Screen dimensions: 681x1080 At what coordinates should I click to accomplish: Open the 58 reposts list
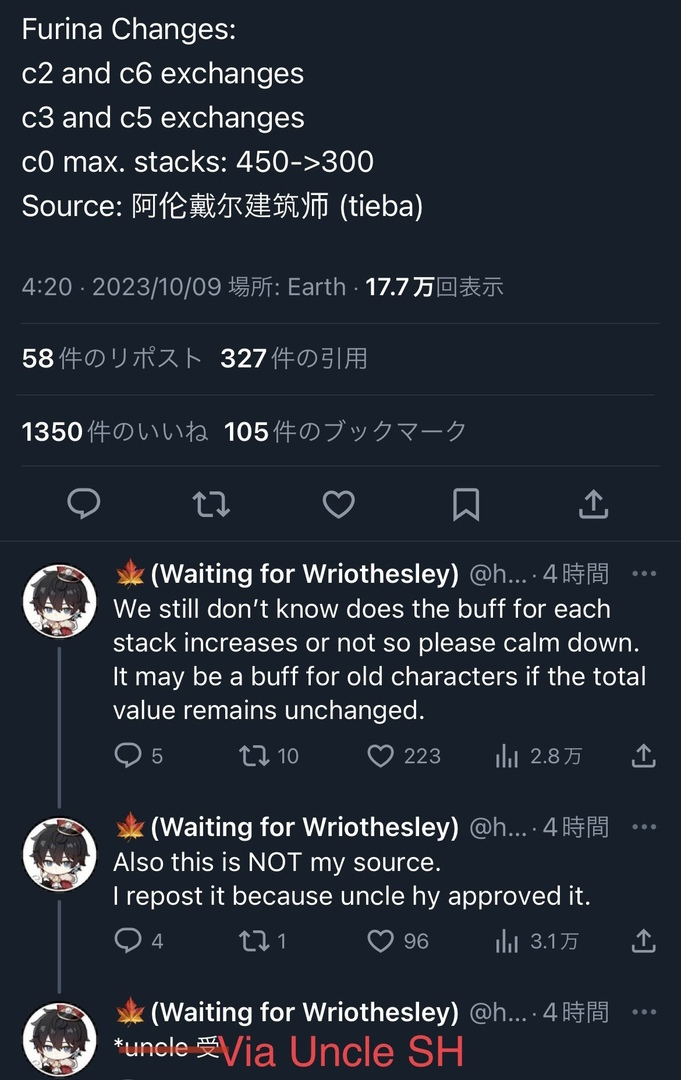pos(112,358)
